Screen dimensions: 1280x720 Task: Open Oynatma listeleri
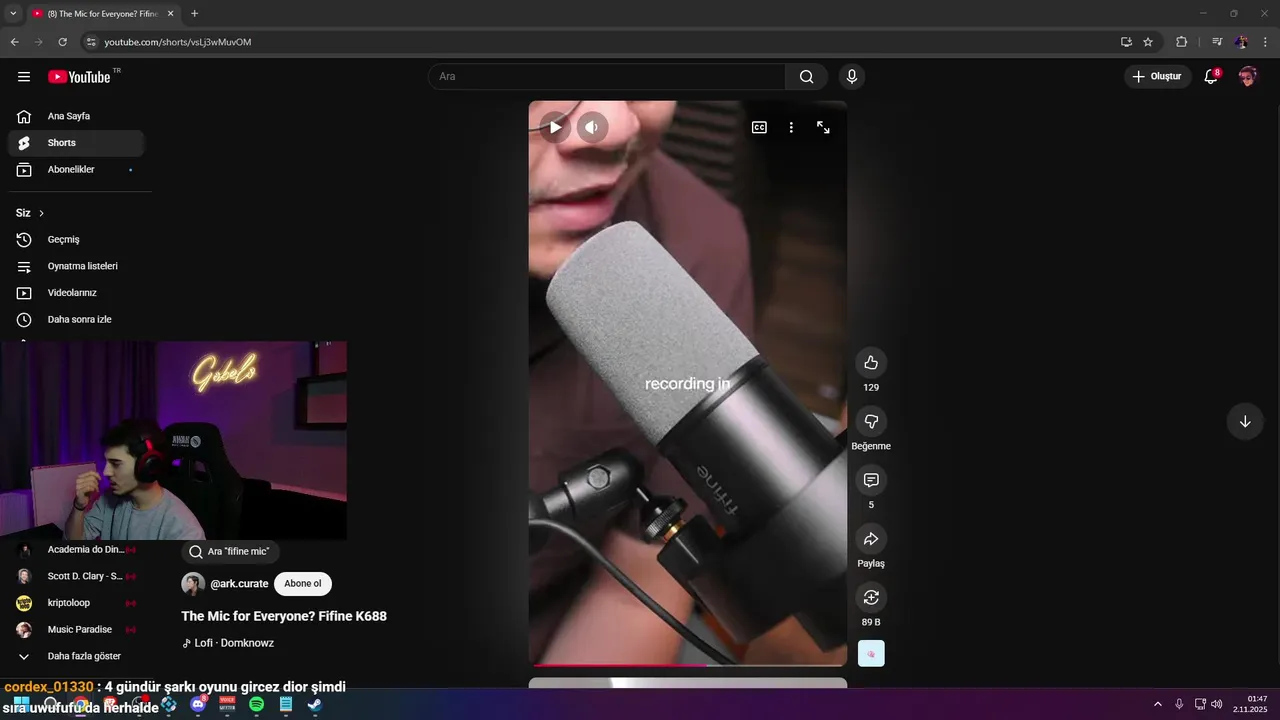click(76, 266)
